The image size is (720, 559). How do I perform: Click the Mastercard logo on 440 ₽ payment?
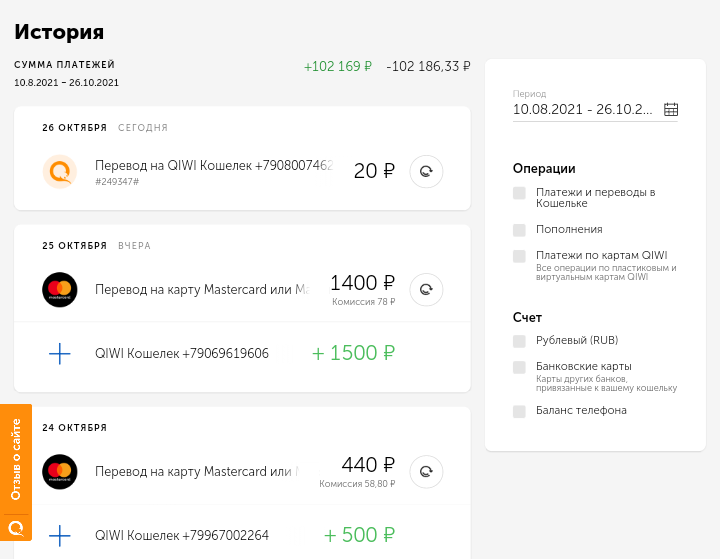click(60, 471)
